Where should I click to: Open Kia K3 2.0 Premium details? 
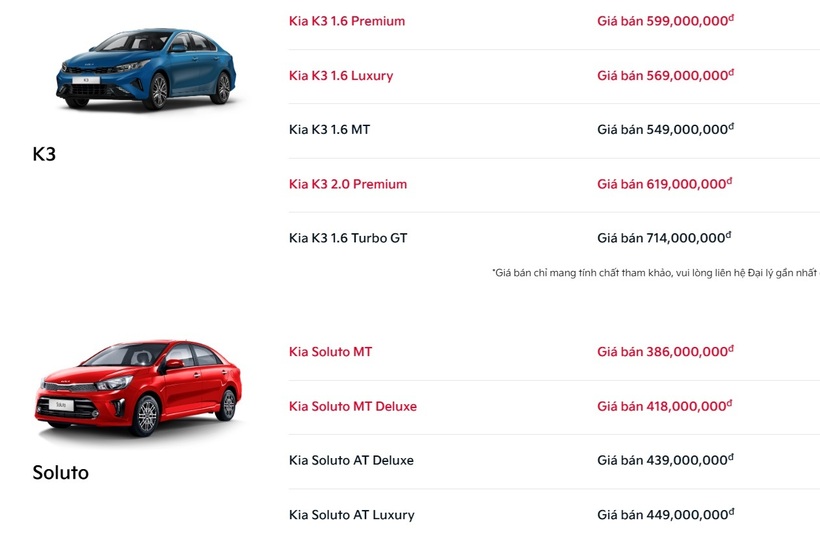(x=348, y=184)
